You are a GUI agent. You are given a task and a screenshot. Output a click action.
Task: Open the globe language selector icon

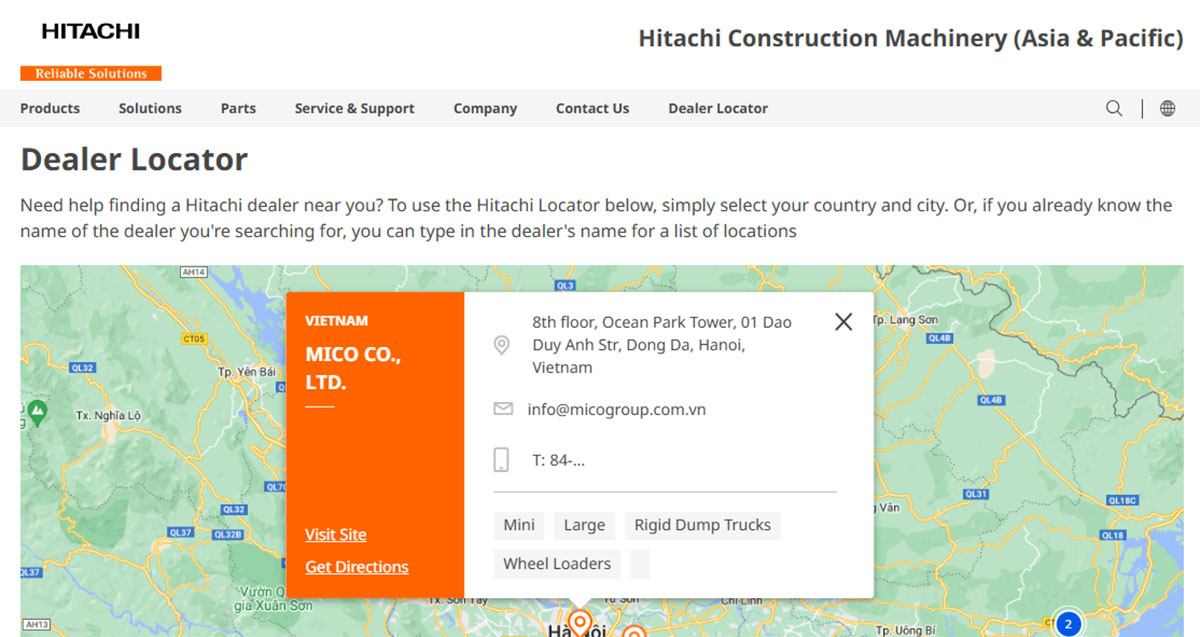click(1167, 108)
